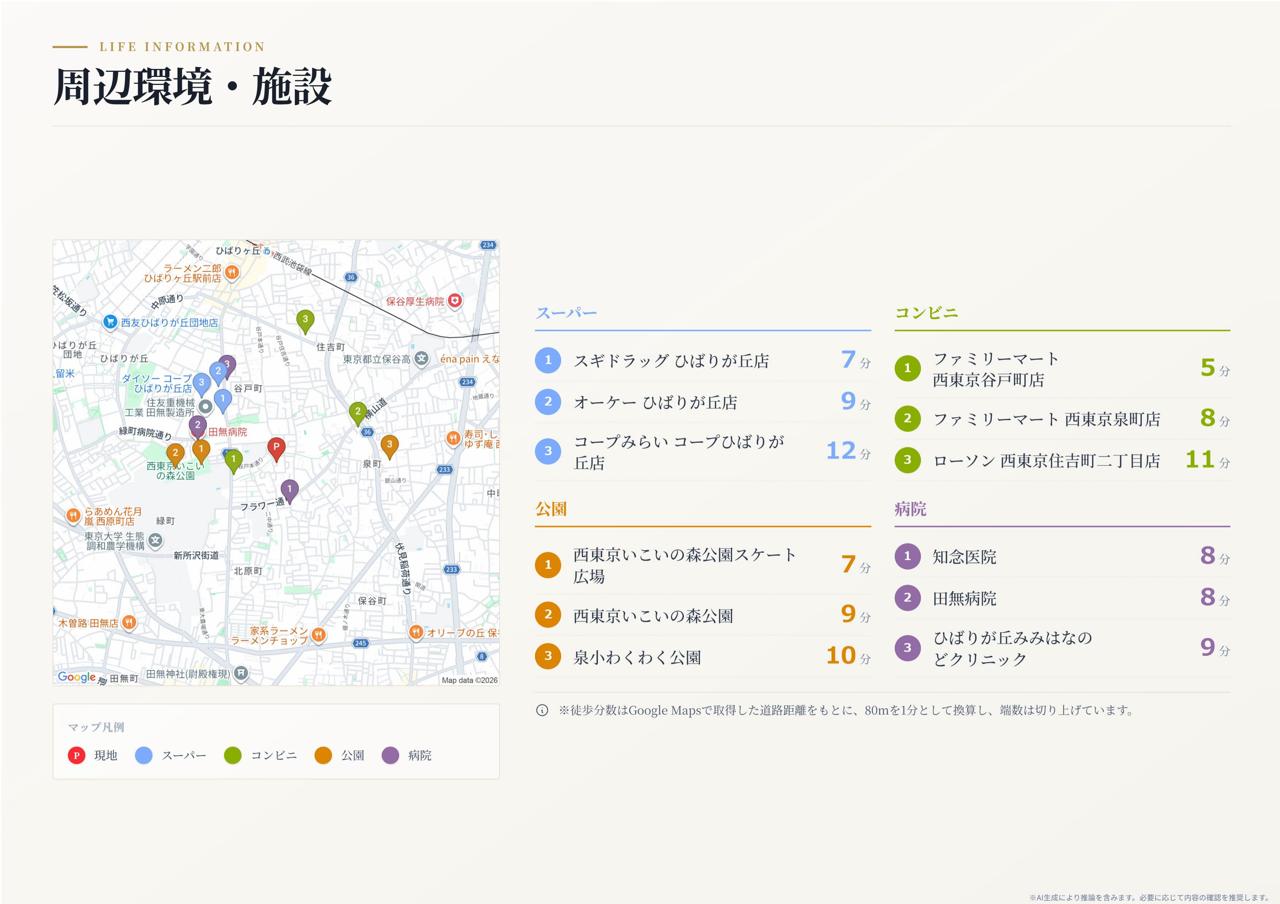This screenshot has height=904, width=1280.
Task: Click the 住吉町 area label on the map
Action: pos(331,347)
